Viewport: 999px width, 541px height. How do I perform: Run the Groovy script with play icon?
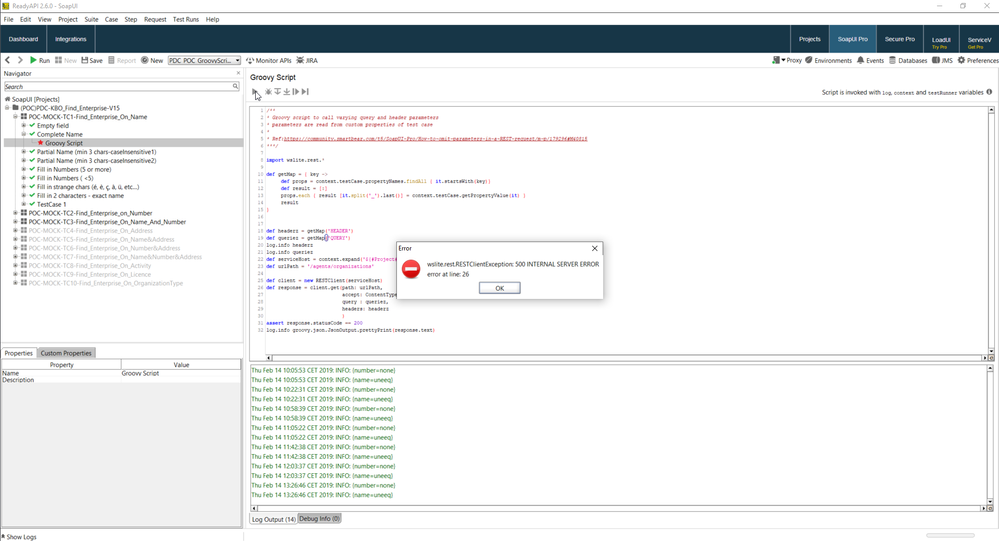pos(255,92)
